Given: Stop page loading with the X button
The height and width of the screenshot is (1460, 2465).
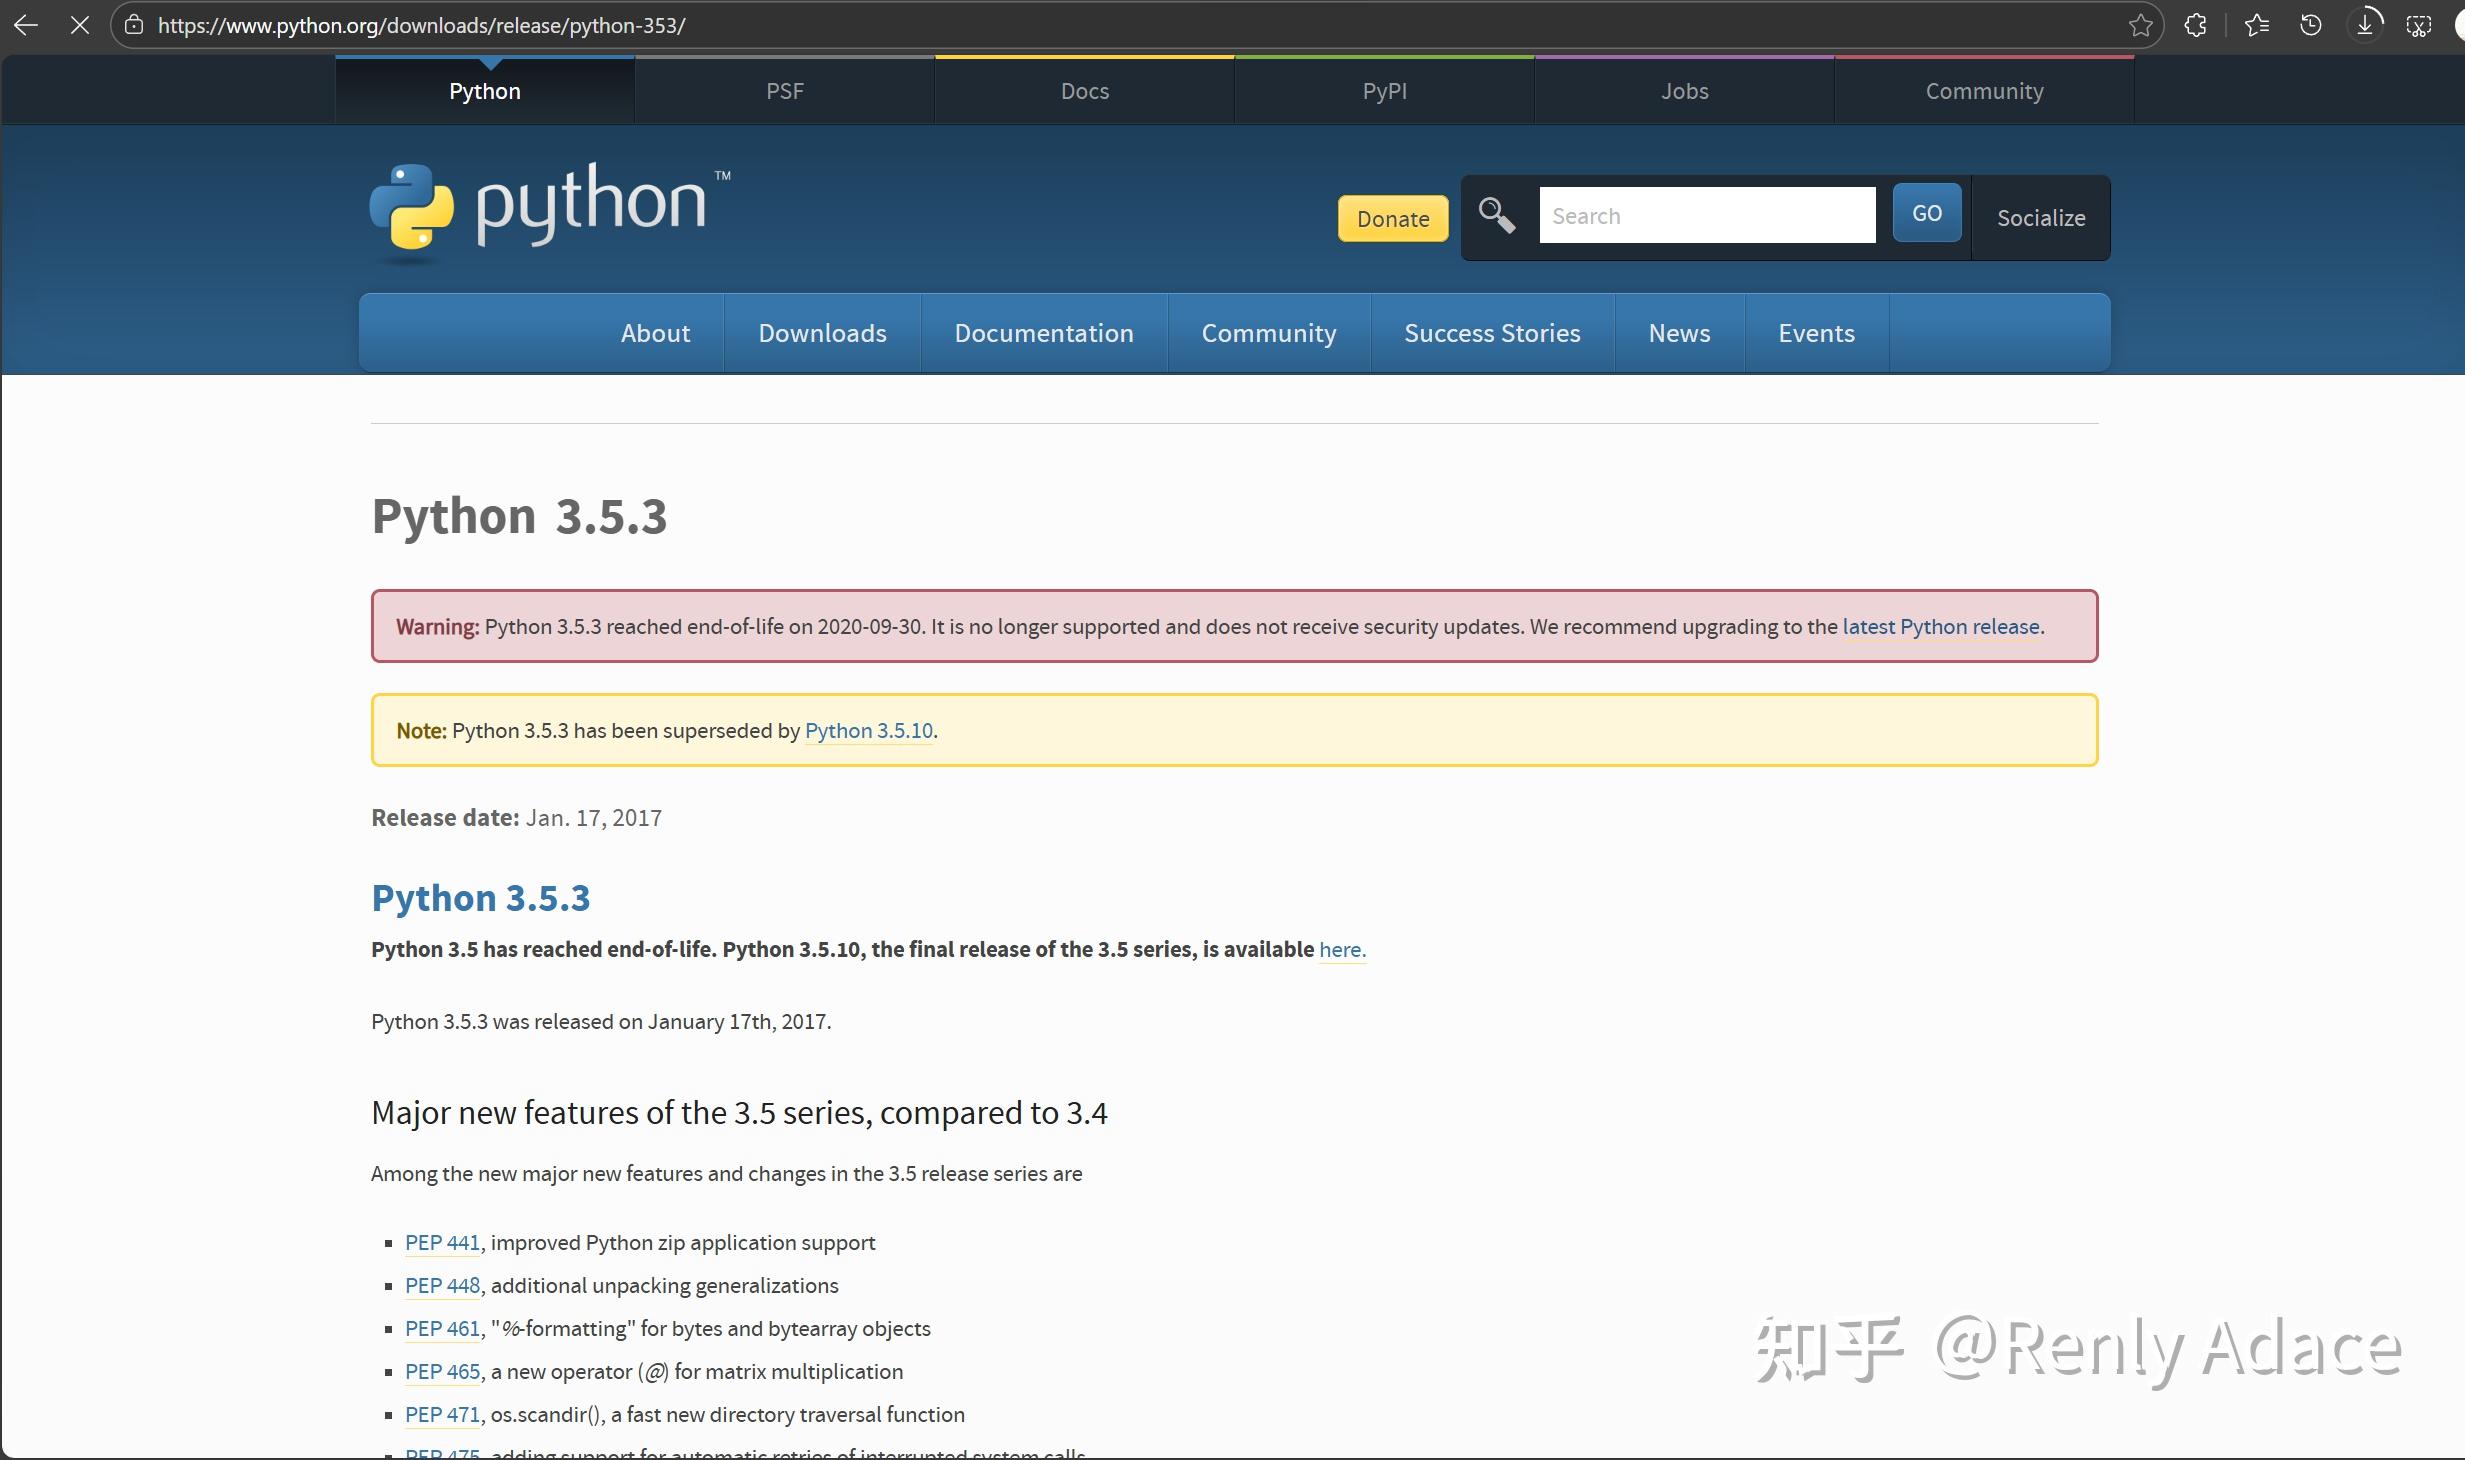Looking at the screenshot, I should click(x=80, y=25).
